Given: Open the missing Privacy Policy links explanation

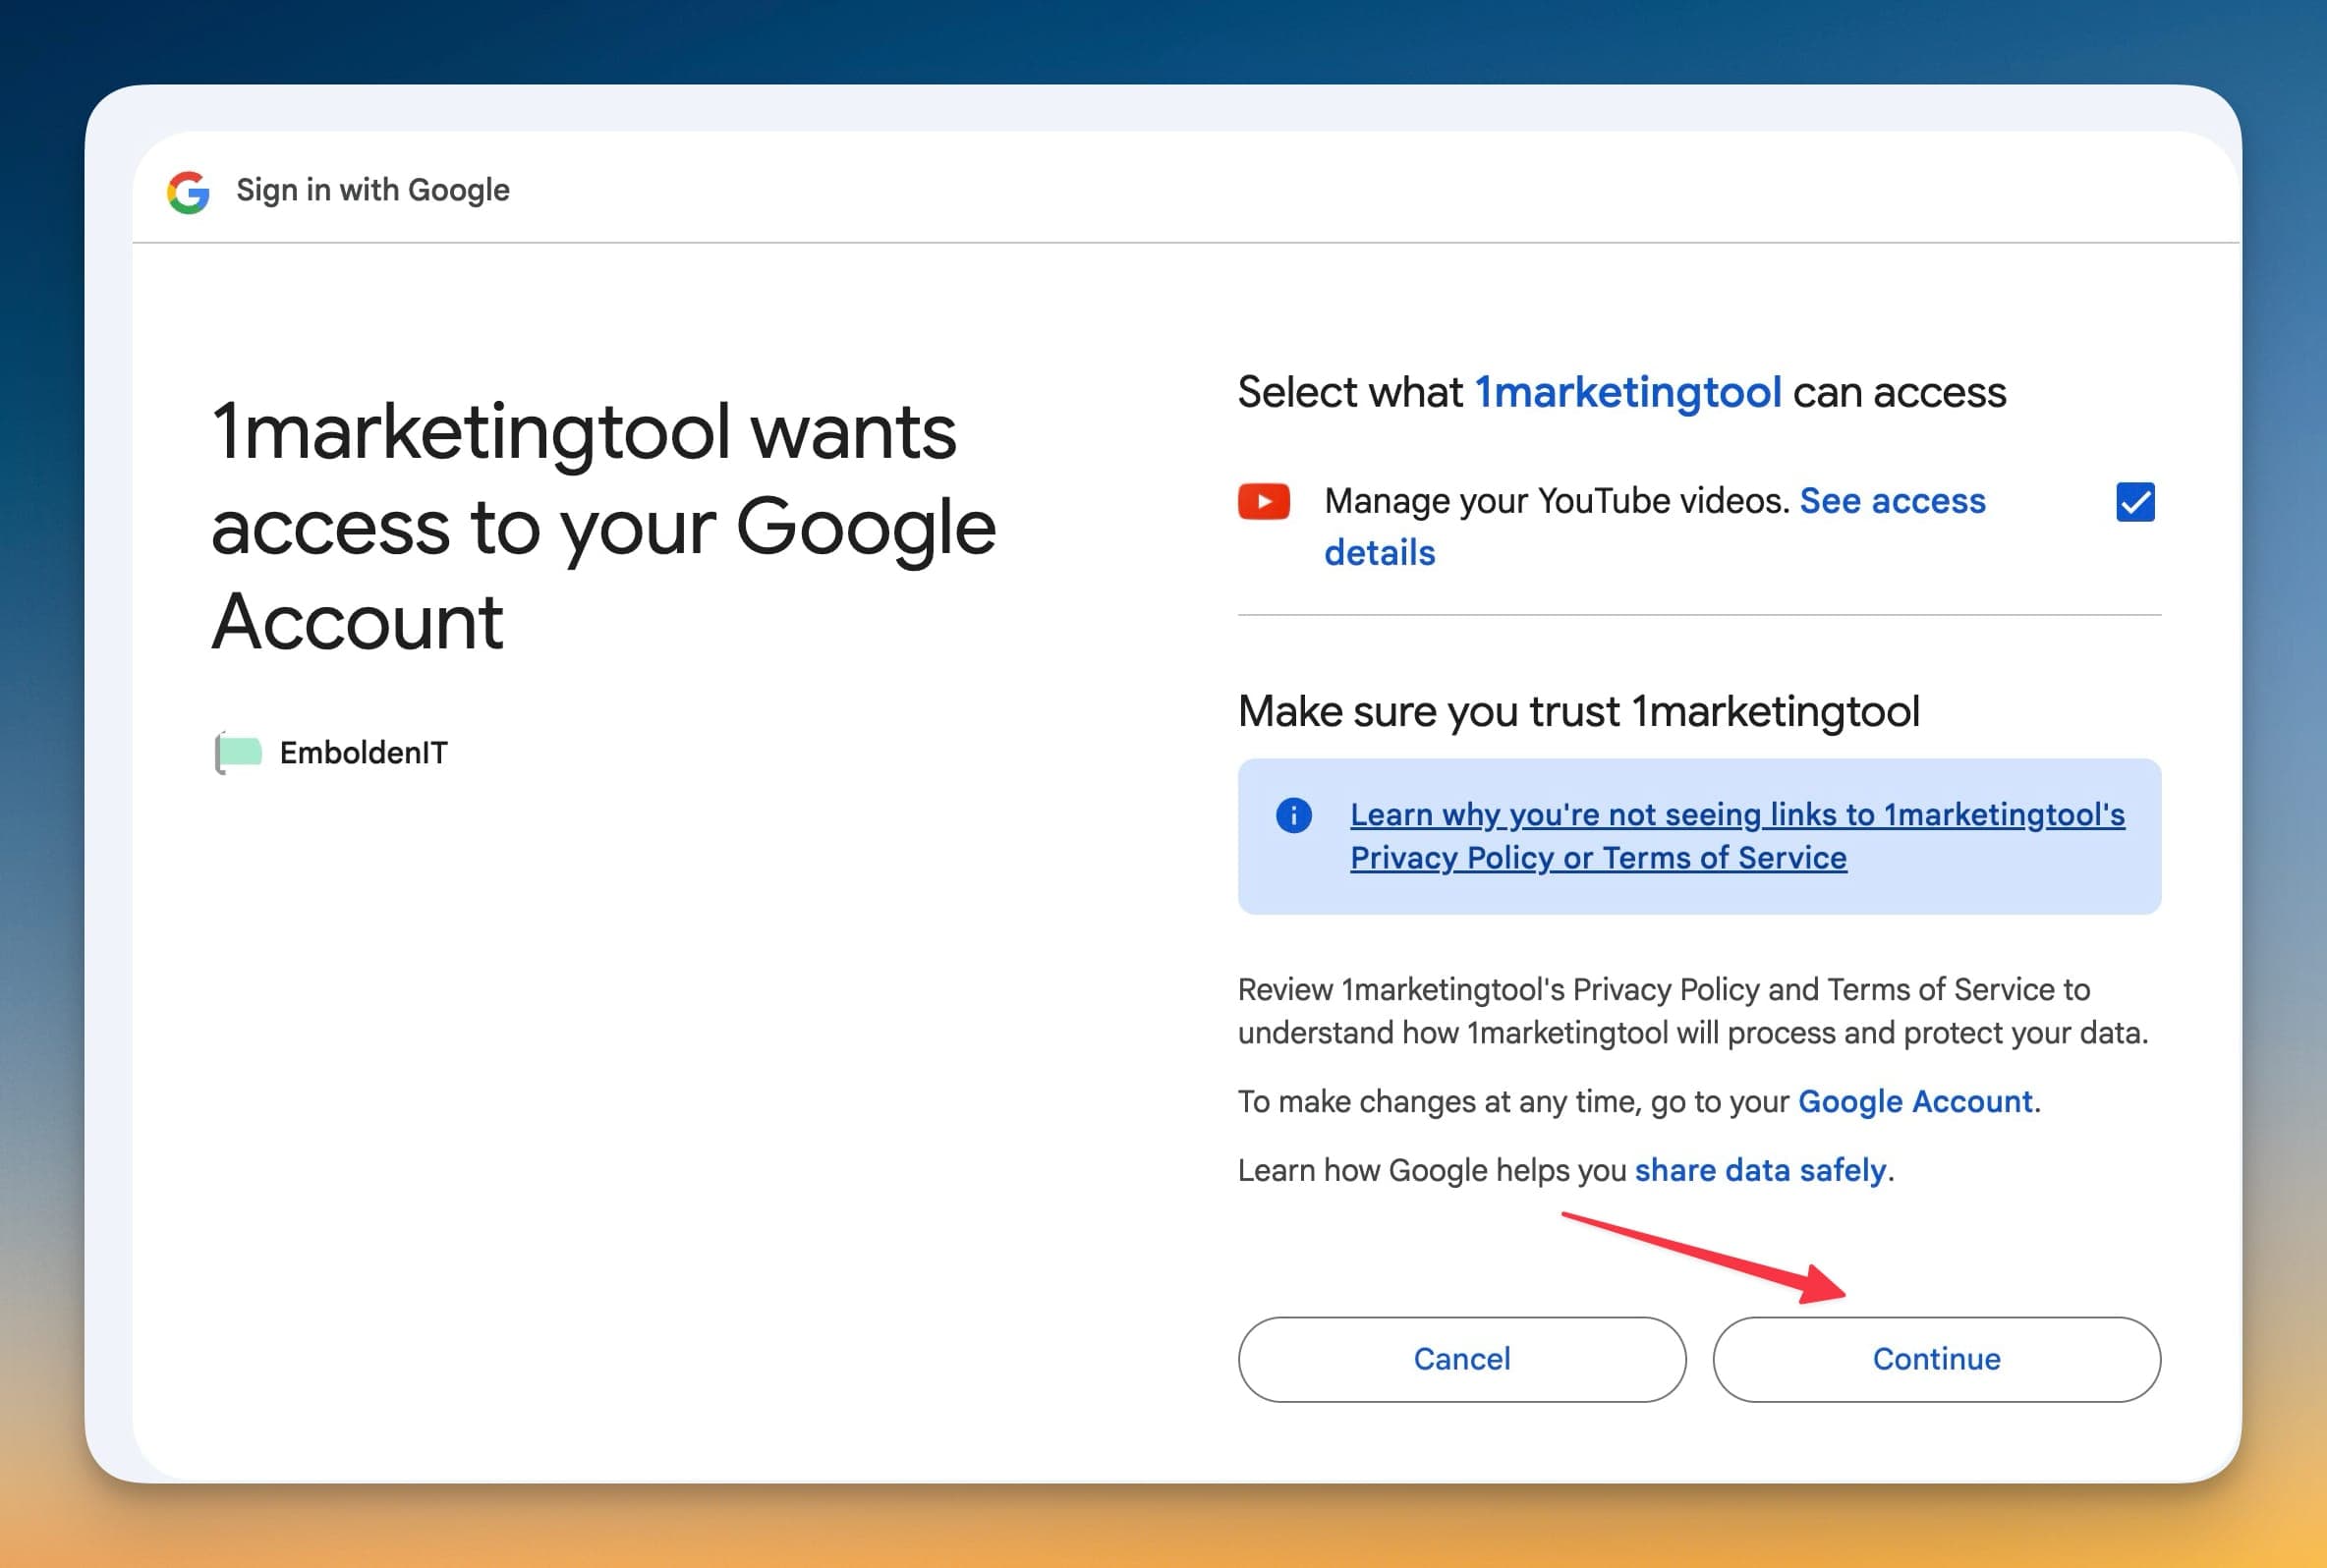Looking at the screenshot, I should [x=1737, y=836].
